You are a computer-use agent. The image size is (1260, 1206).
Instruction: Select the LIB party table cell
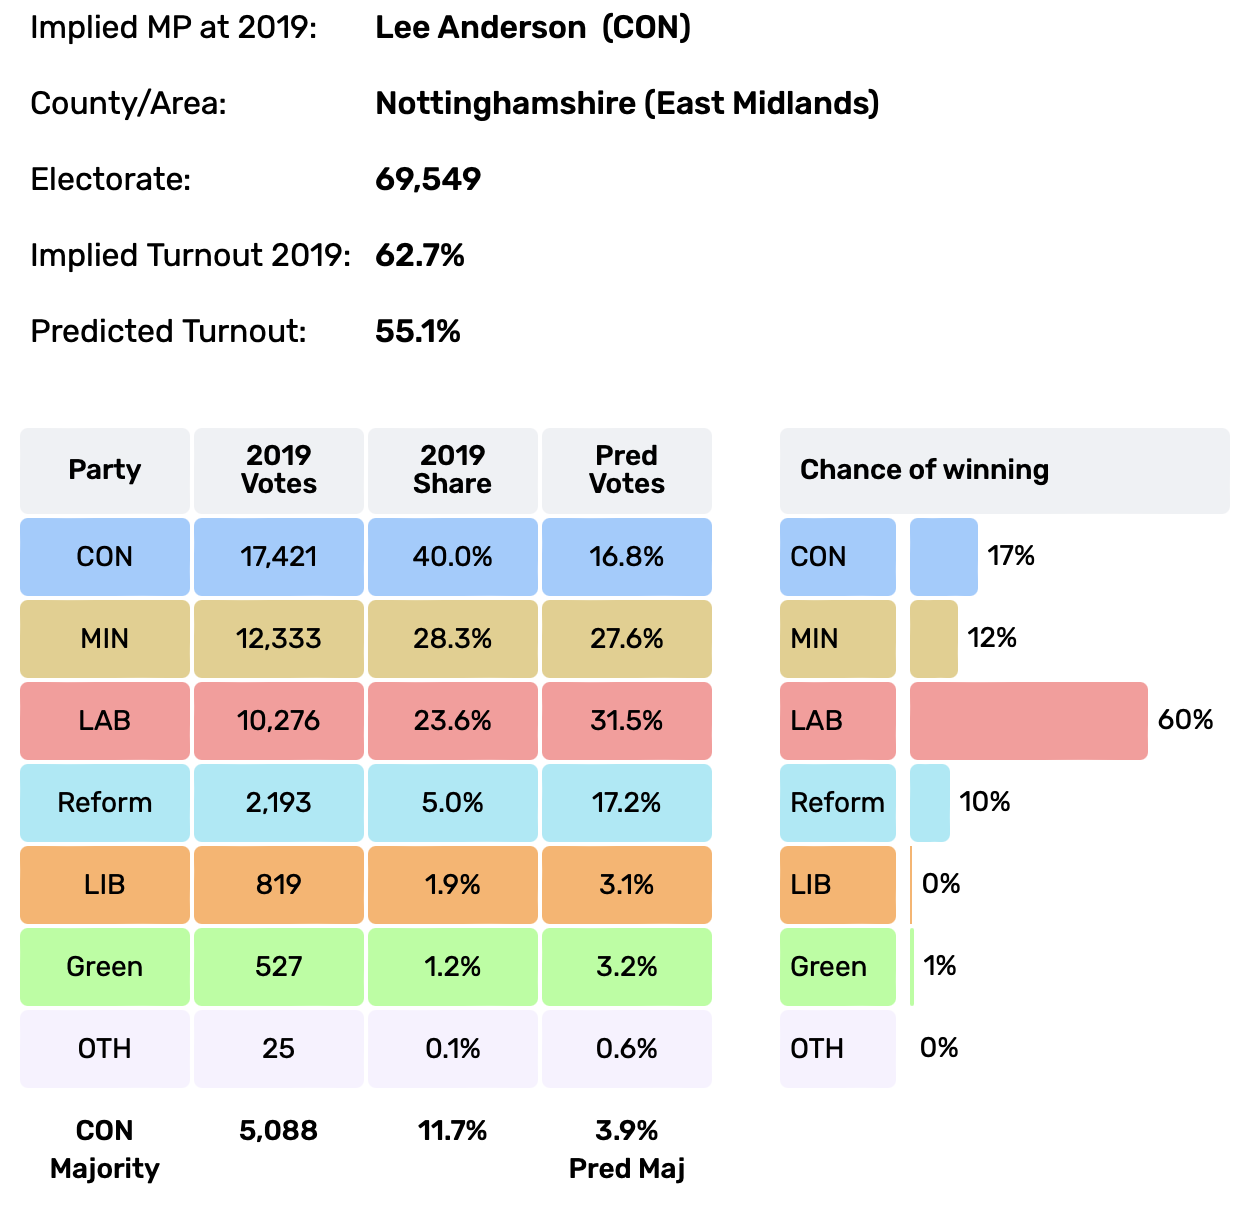(105, 885)
